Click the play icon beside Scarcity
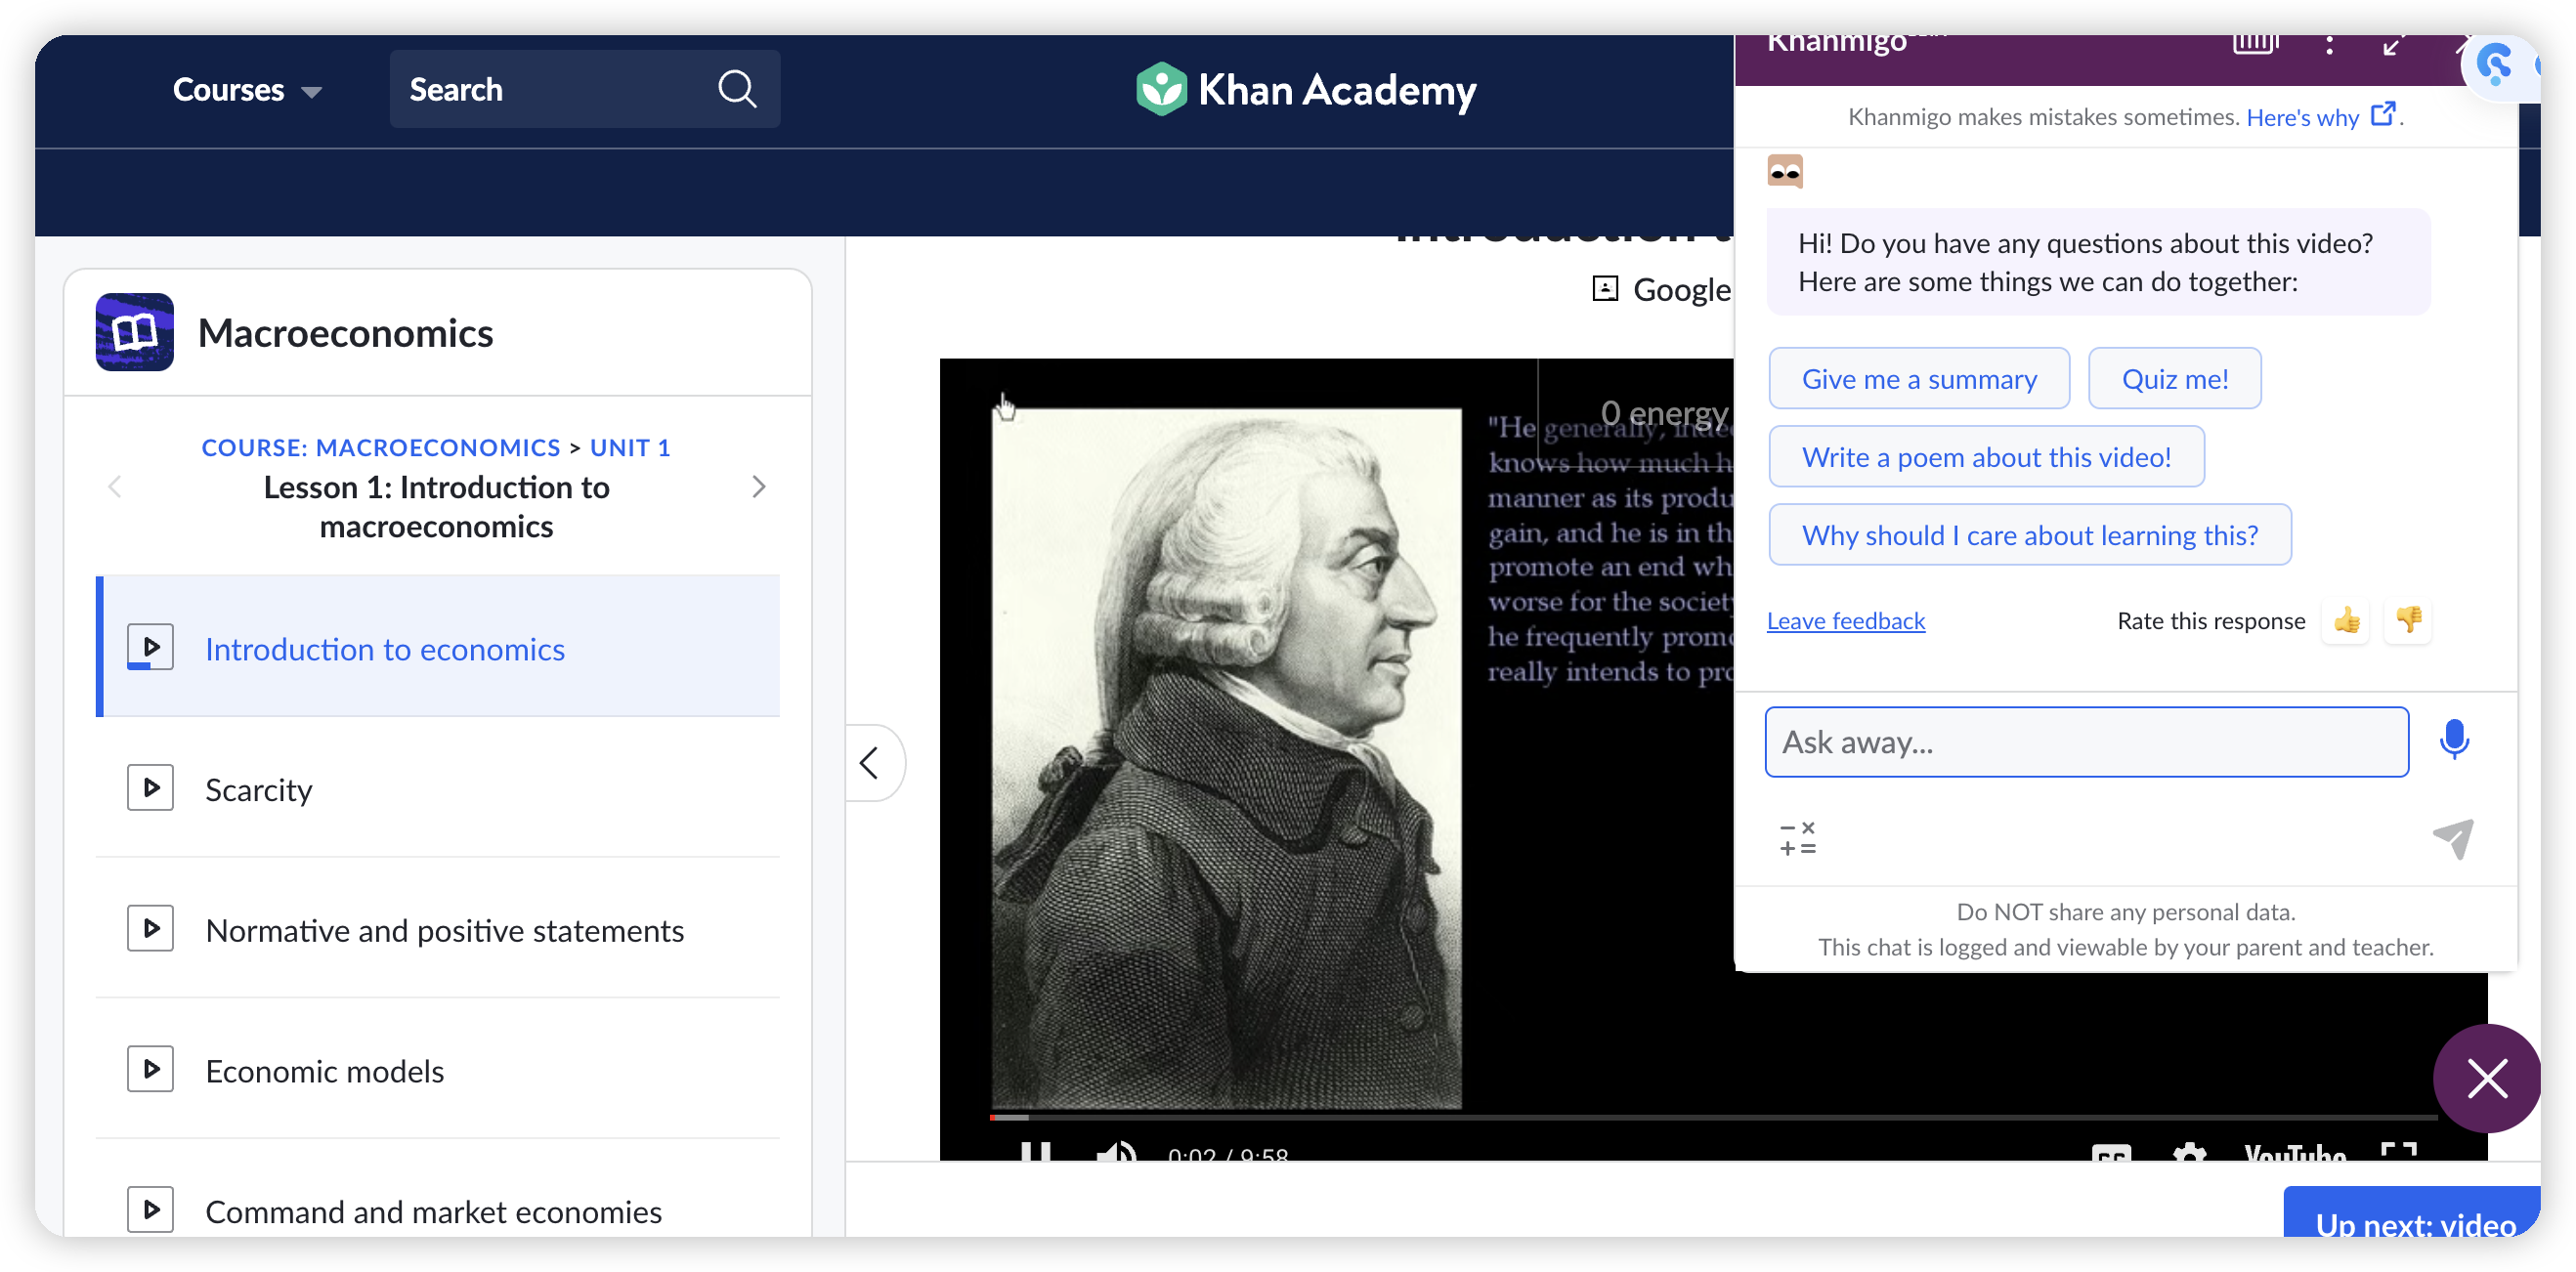2576x1272 pixels. pyautogui.click(x=151, y=788)
